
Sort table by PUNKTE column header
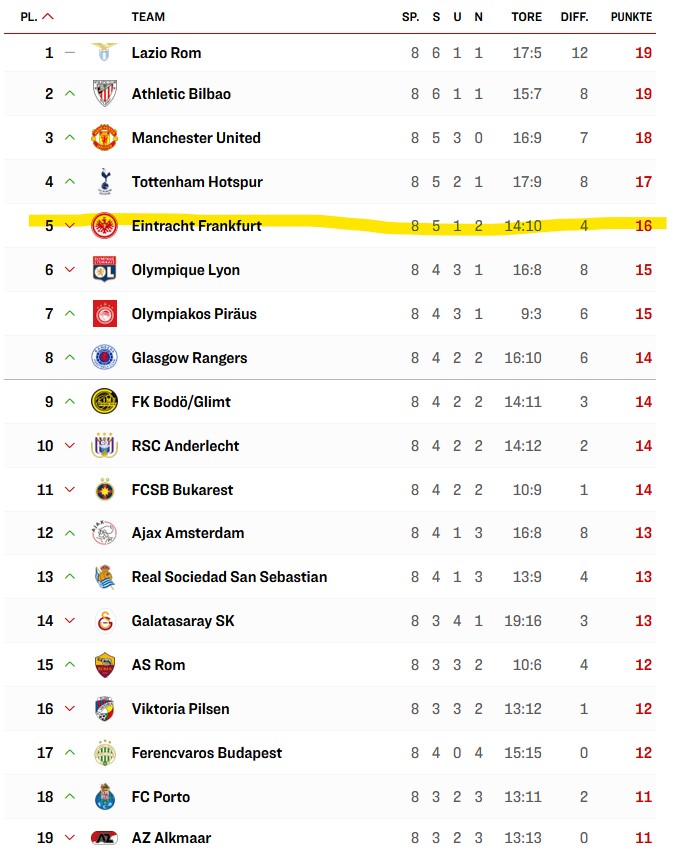tap(630, 17)
